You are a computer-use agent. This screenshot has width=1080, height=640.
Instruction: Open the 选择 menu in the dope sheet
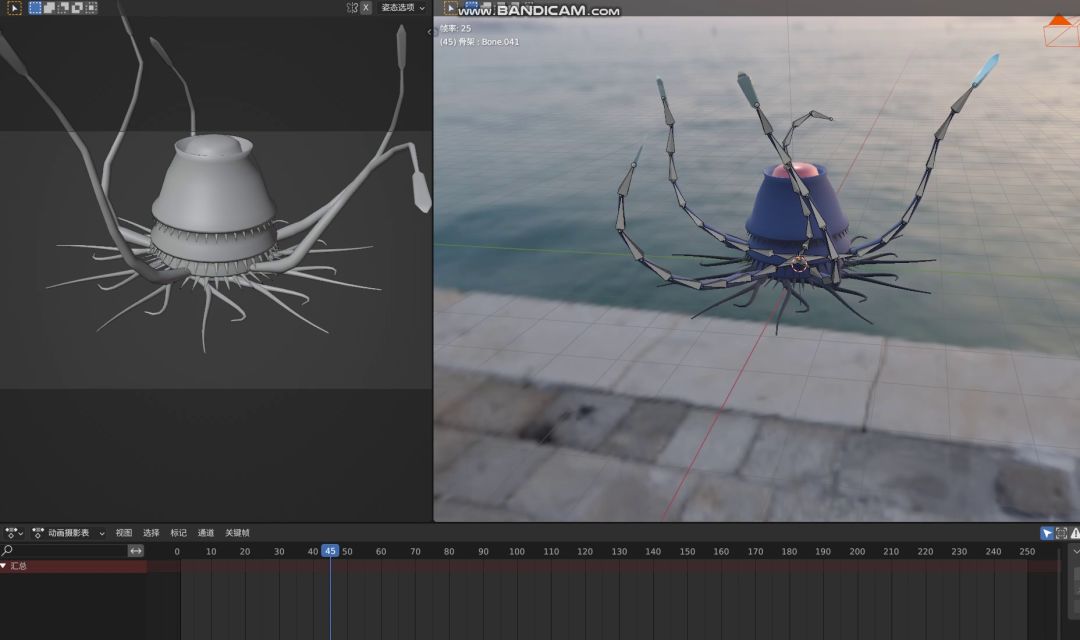(151, 533)
